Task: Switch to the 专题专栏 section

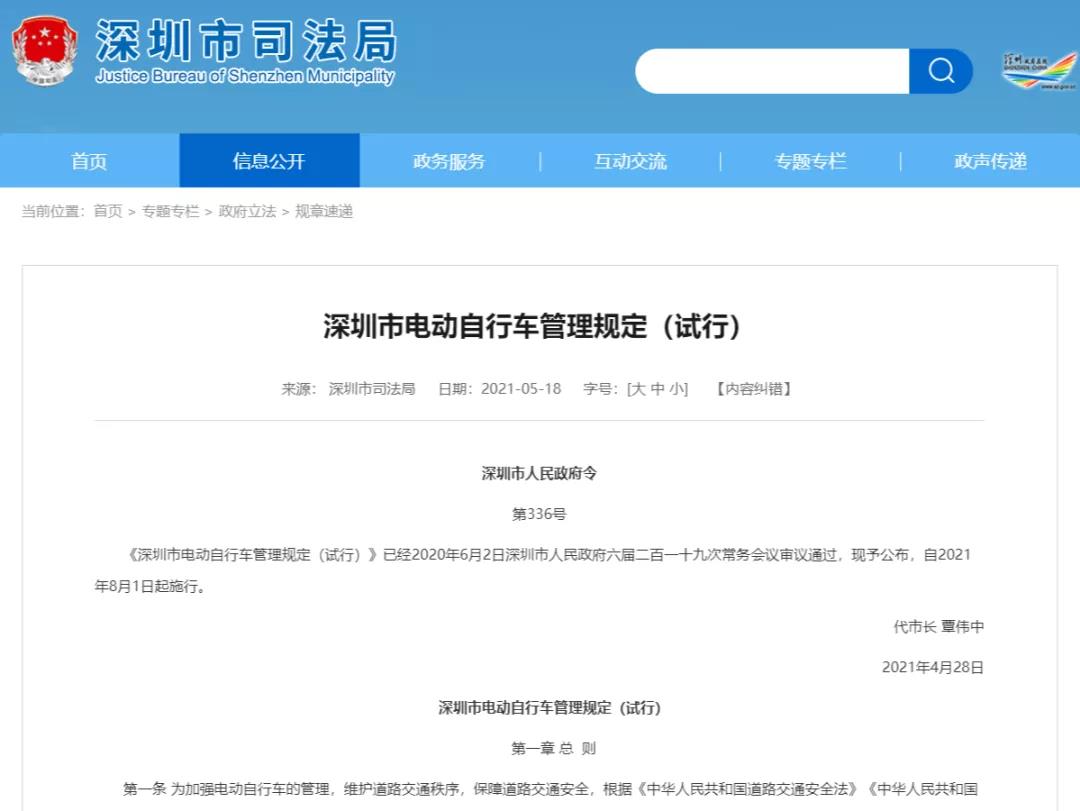Action: tap(810, 161)
